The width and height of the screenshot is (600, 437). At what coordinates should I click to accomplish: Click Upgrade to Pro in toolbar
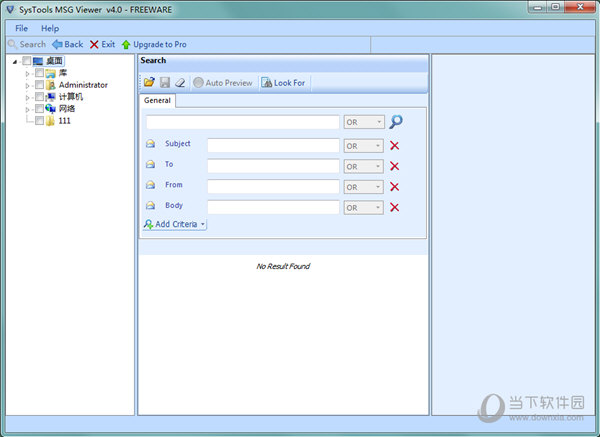click(154, 44)
